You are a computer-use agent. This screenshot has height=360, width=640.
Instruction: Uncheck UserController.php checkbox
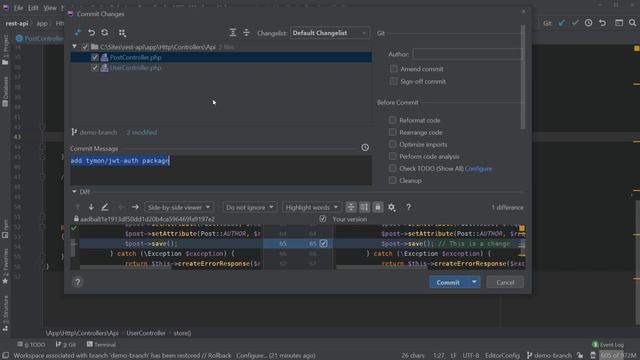pyautogui.click(x=95, y=68)
